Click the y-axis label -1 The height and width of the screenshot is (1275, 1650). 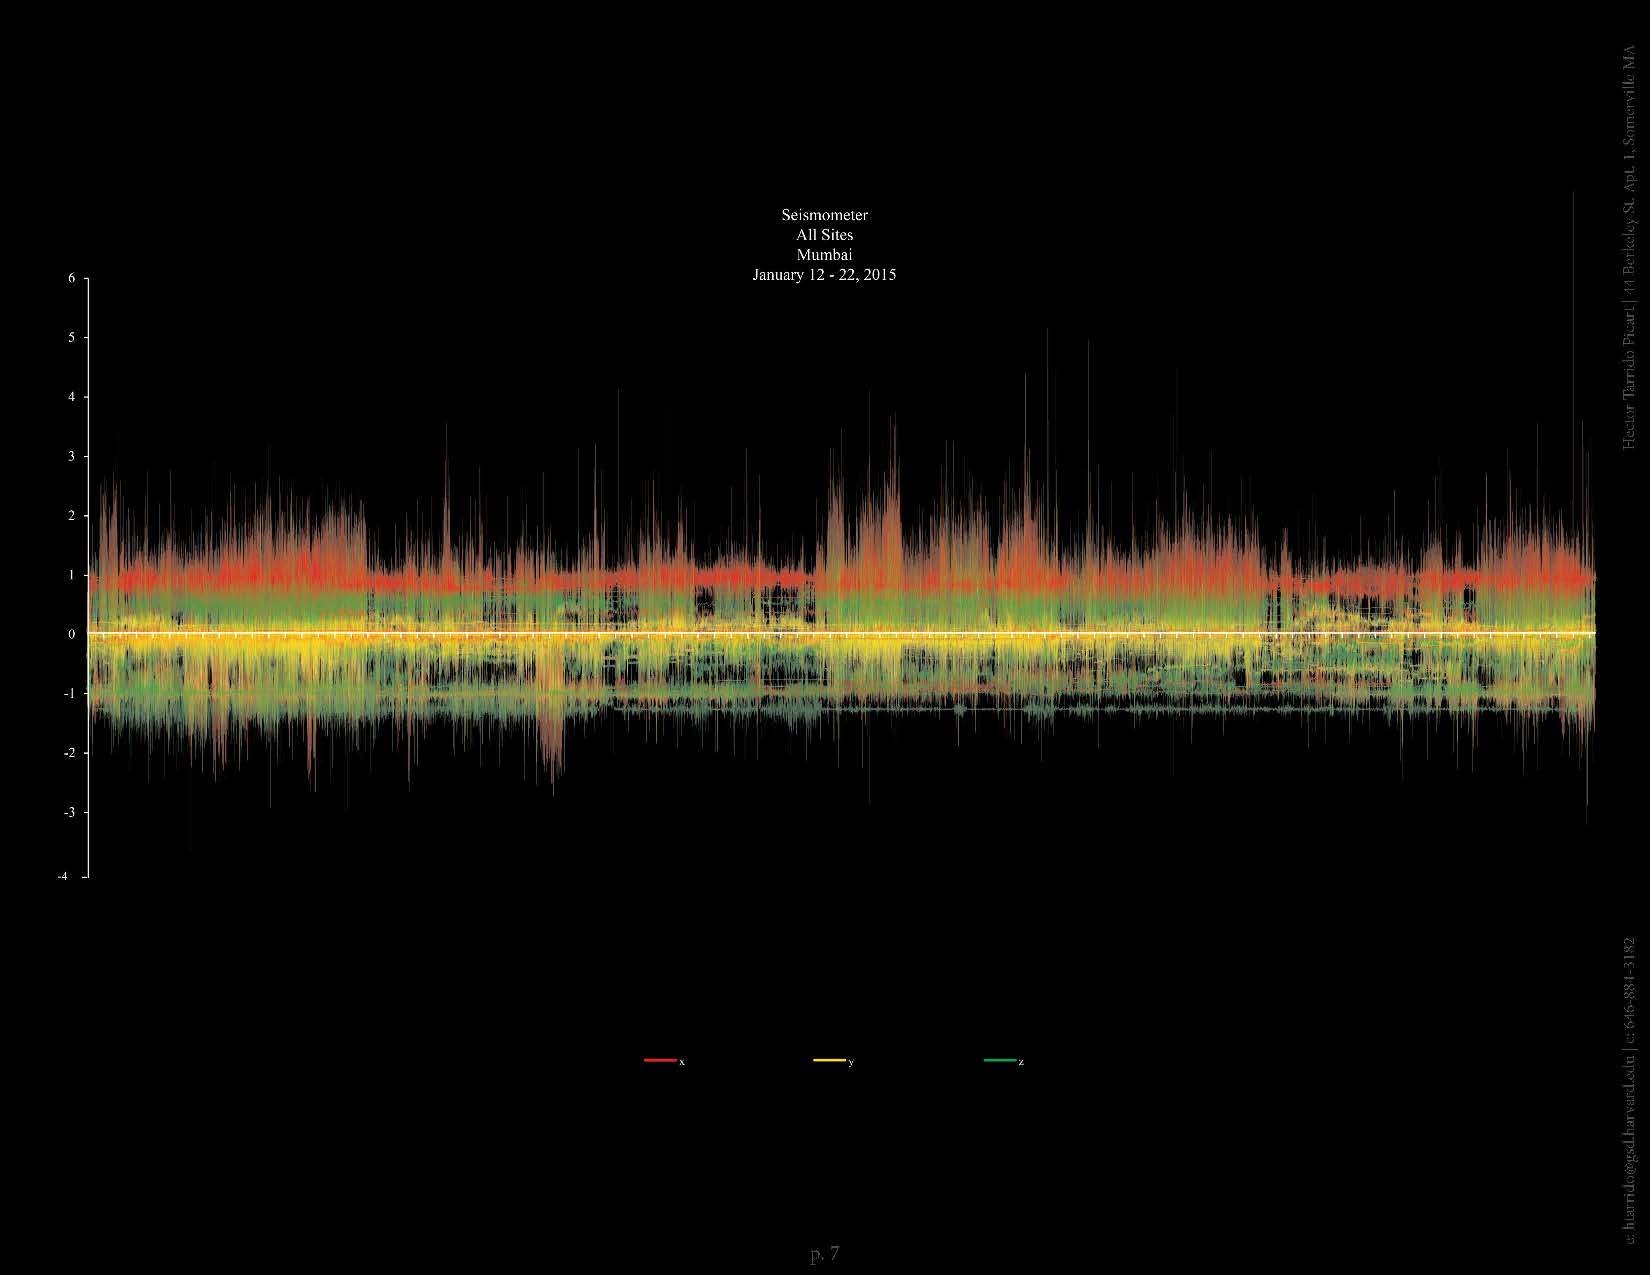(70, 693)
